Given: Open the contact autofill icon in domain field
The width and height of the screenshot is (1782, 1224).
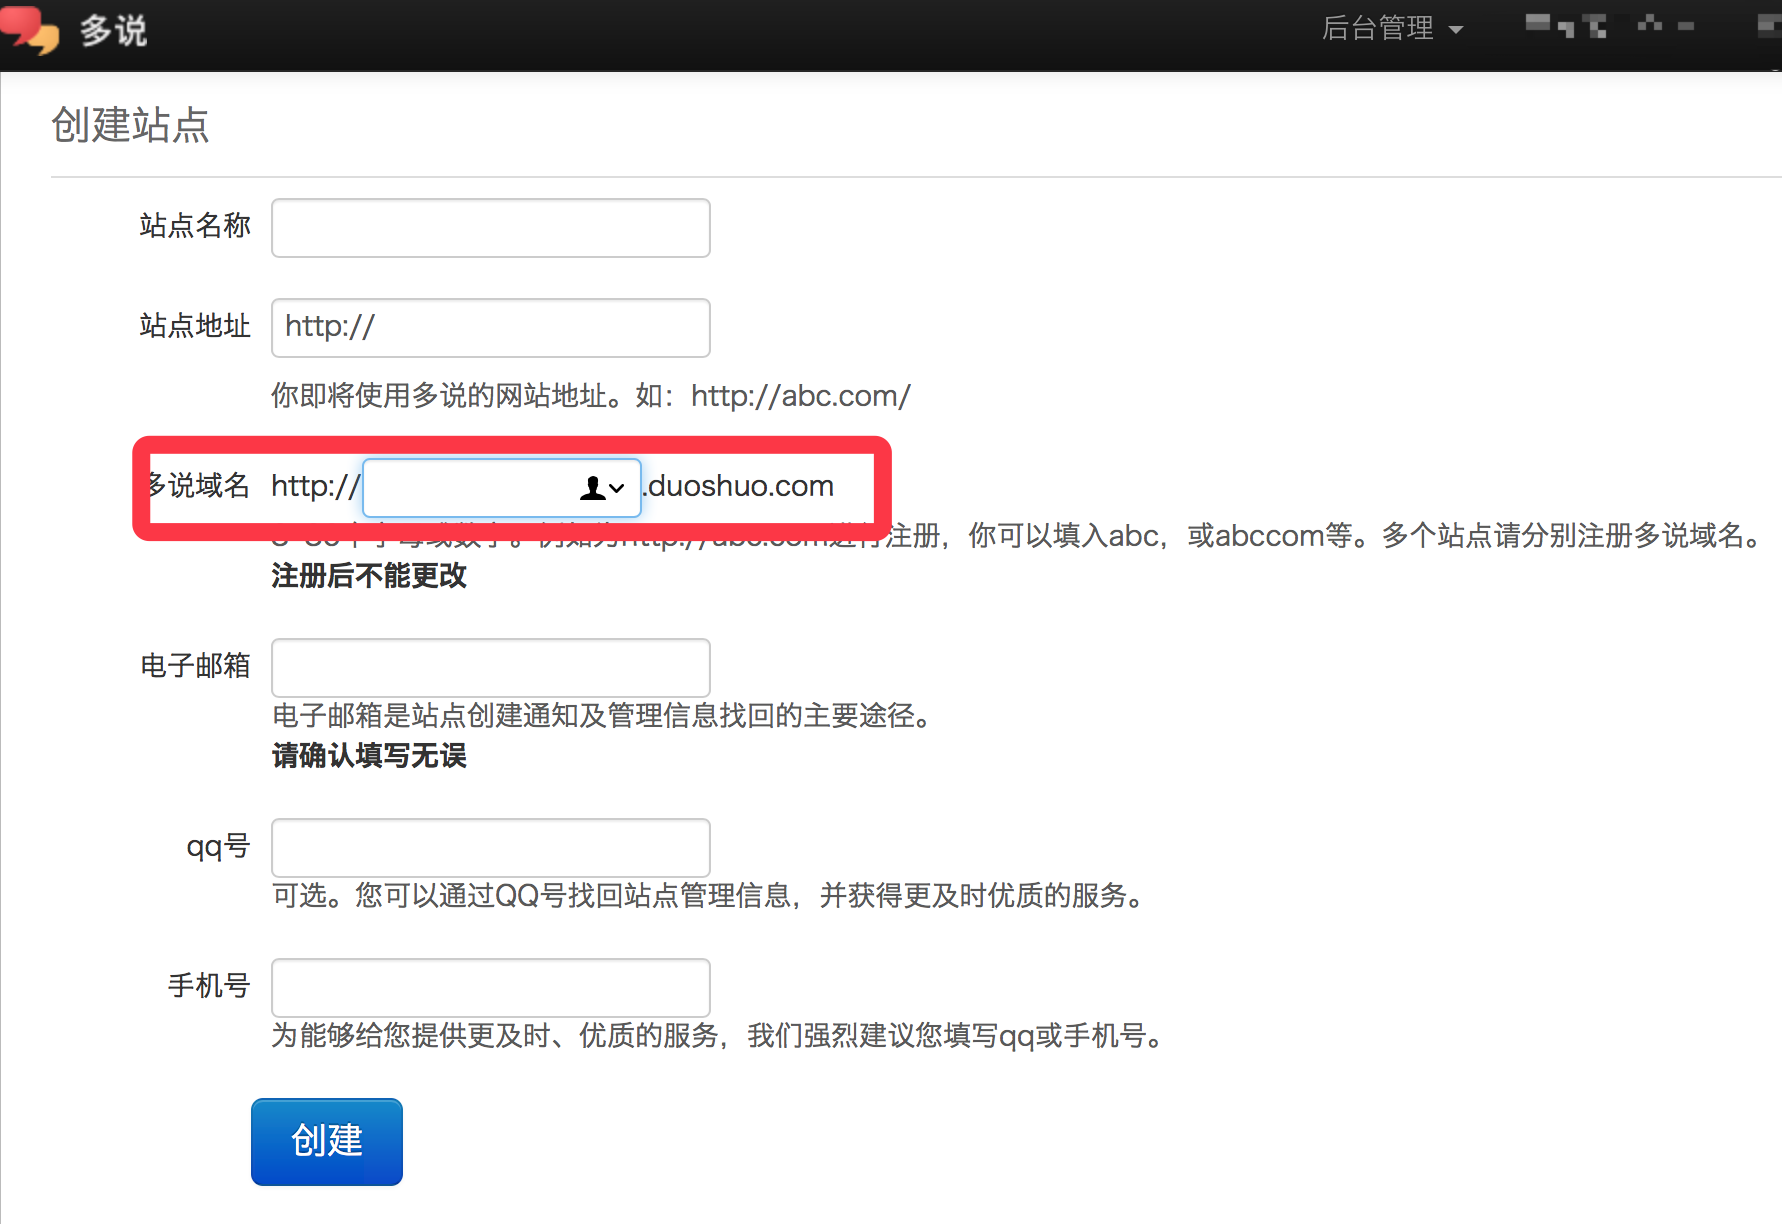Looking at the screenshot, I should coord(601,488).
